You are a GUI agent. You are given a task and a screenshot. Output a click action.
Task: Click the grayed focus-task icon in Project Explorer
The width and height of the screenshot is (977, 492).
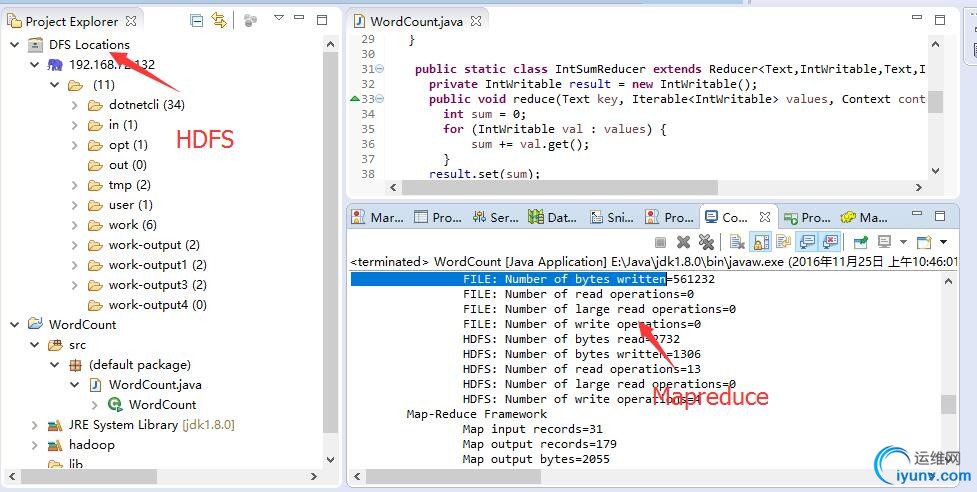coord(250,21)
